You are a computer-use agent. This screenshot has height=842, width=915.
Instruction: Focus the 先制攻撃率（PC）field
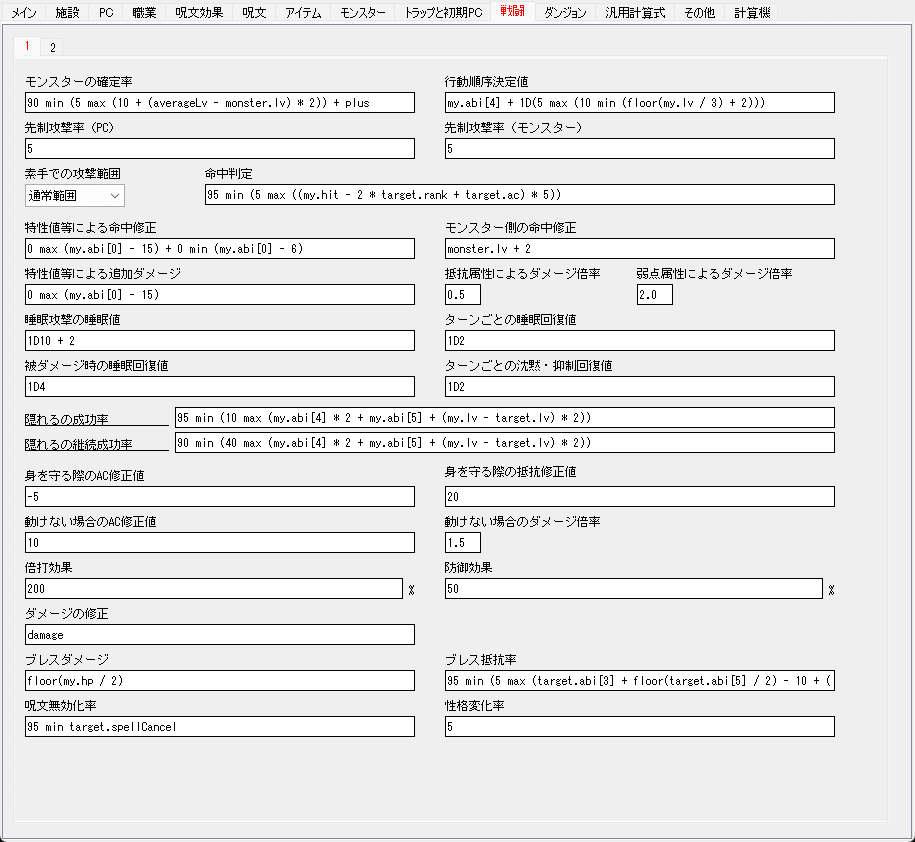[220, 148]
